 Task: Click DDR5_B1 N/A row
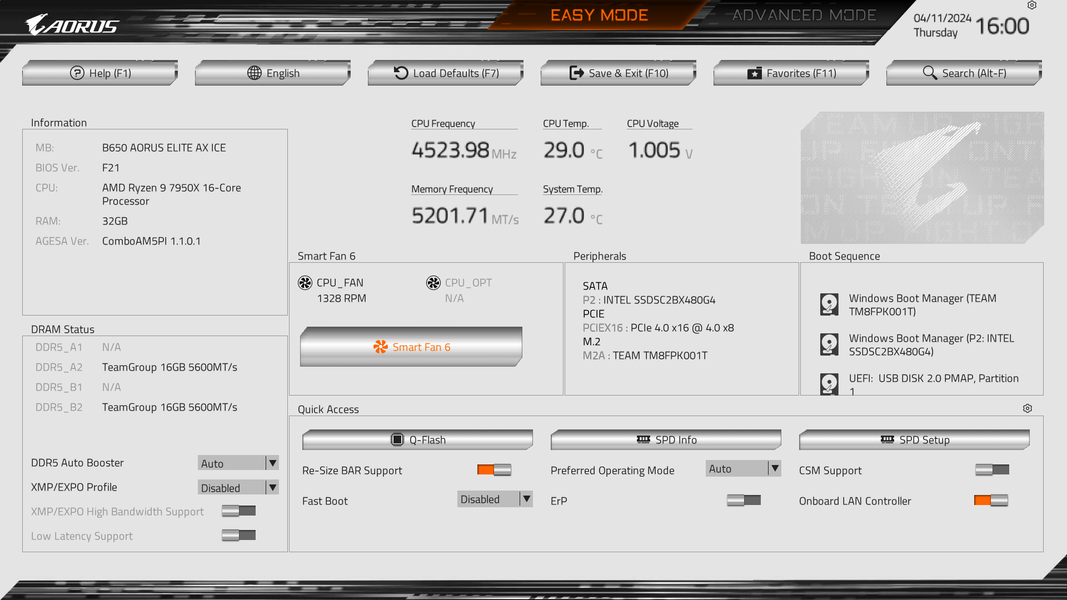click(78, 387)
